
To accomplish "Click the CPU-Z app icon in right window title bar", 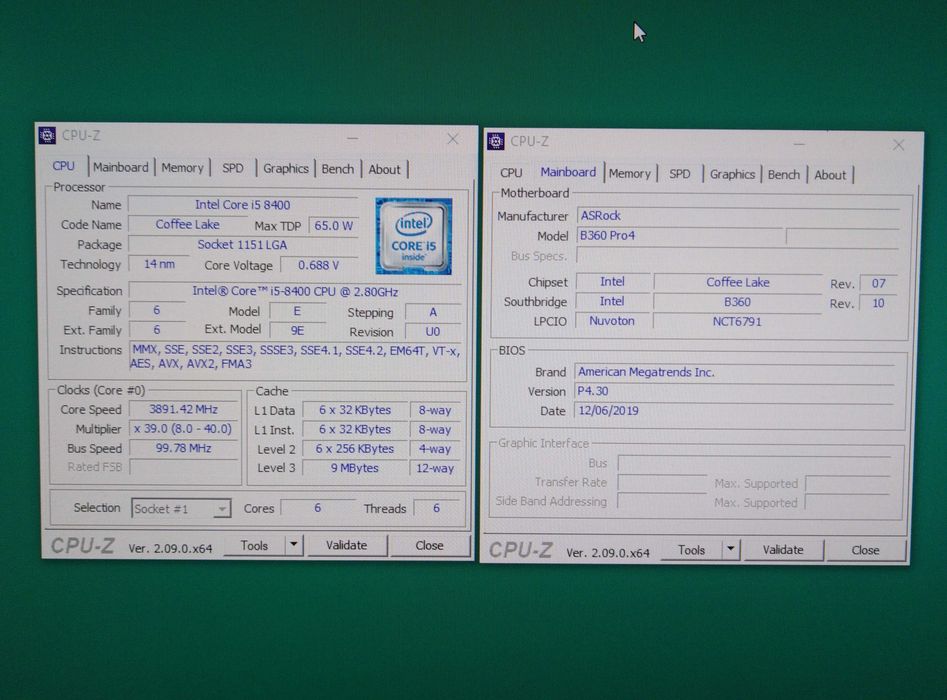I will click(x=496, y=141).
